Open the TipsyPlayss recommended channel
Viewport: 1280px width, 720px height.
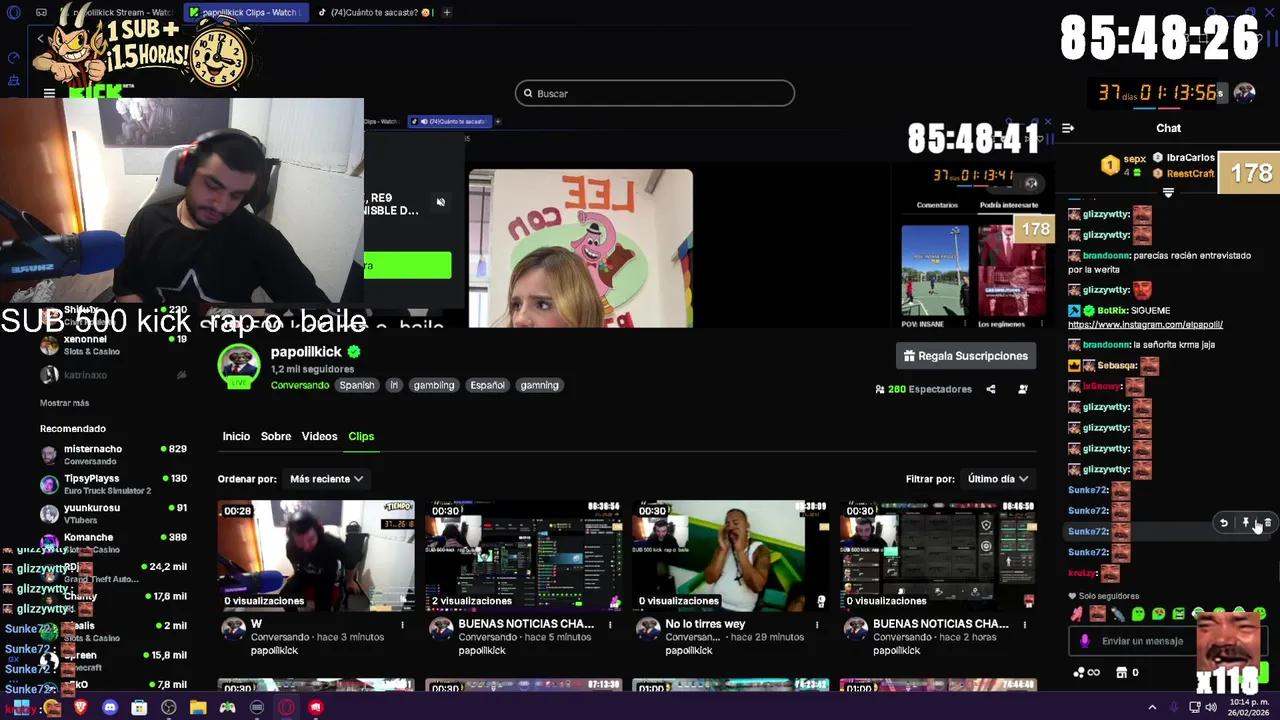[113, 484]
